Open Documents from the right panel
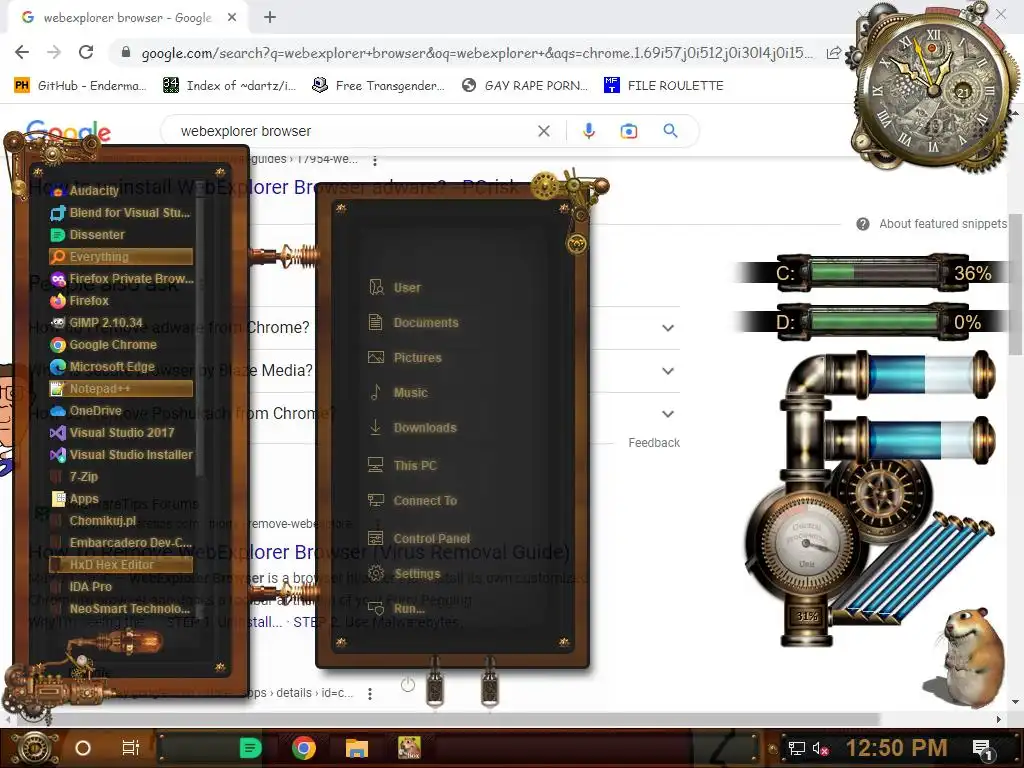Image resolution: width=1024 pixels, height=768 pixels. pyautogui.click(x=413, y=323)
